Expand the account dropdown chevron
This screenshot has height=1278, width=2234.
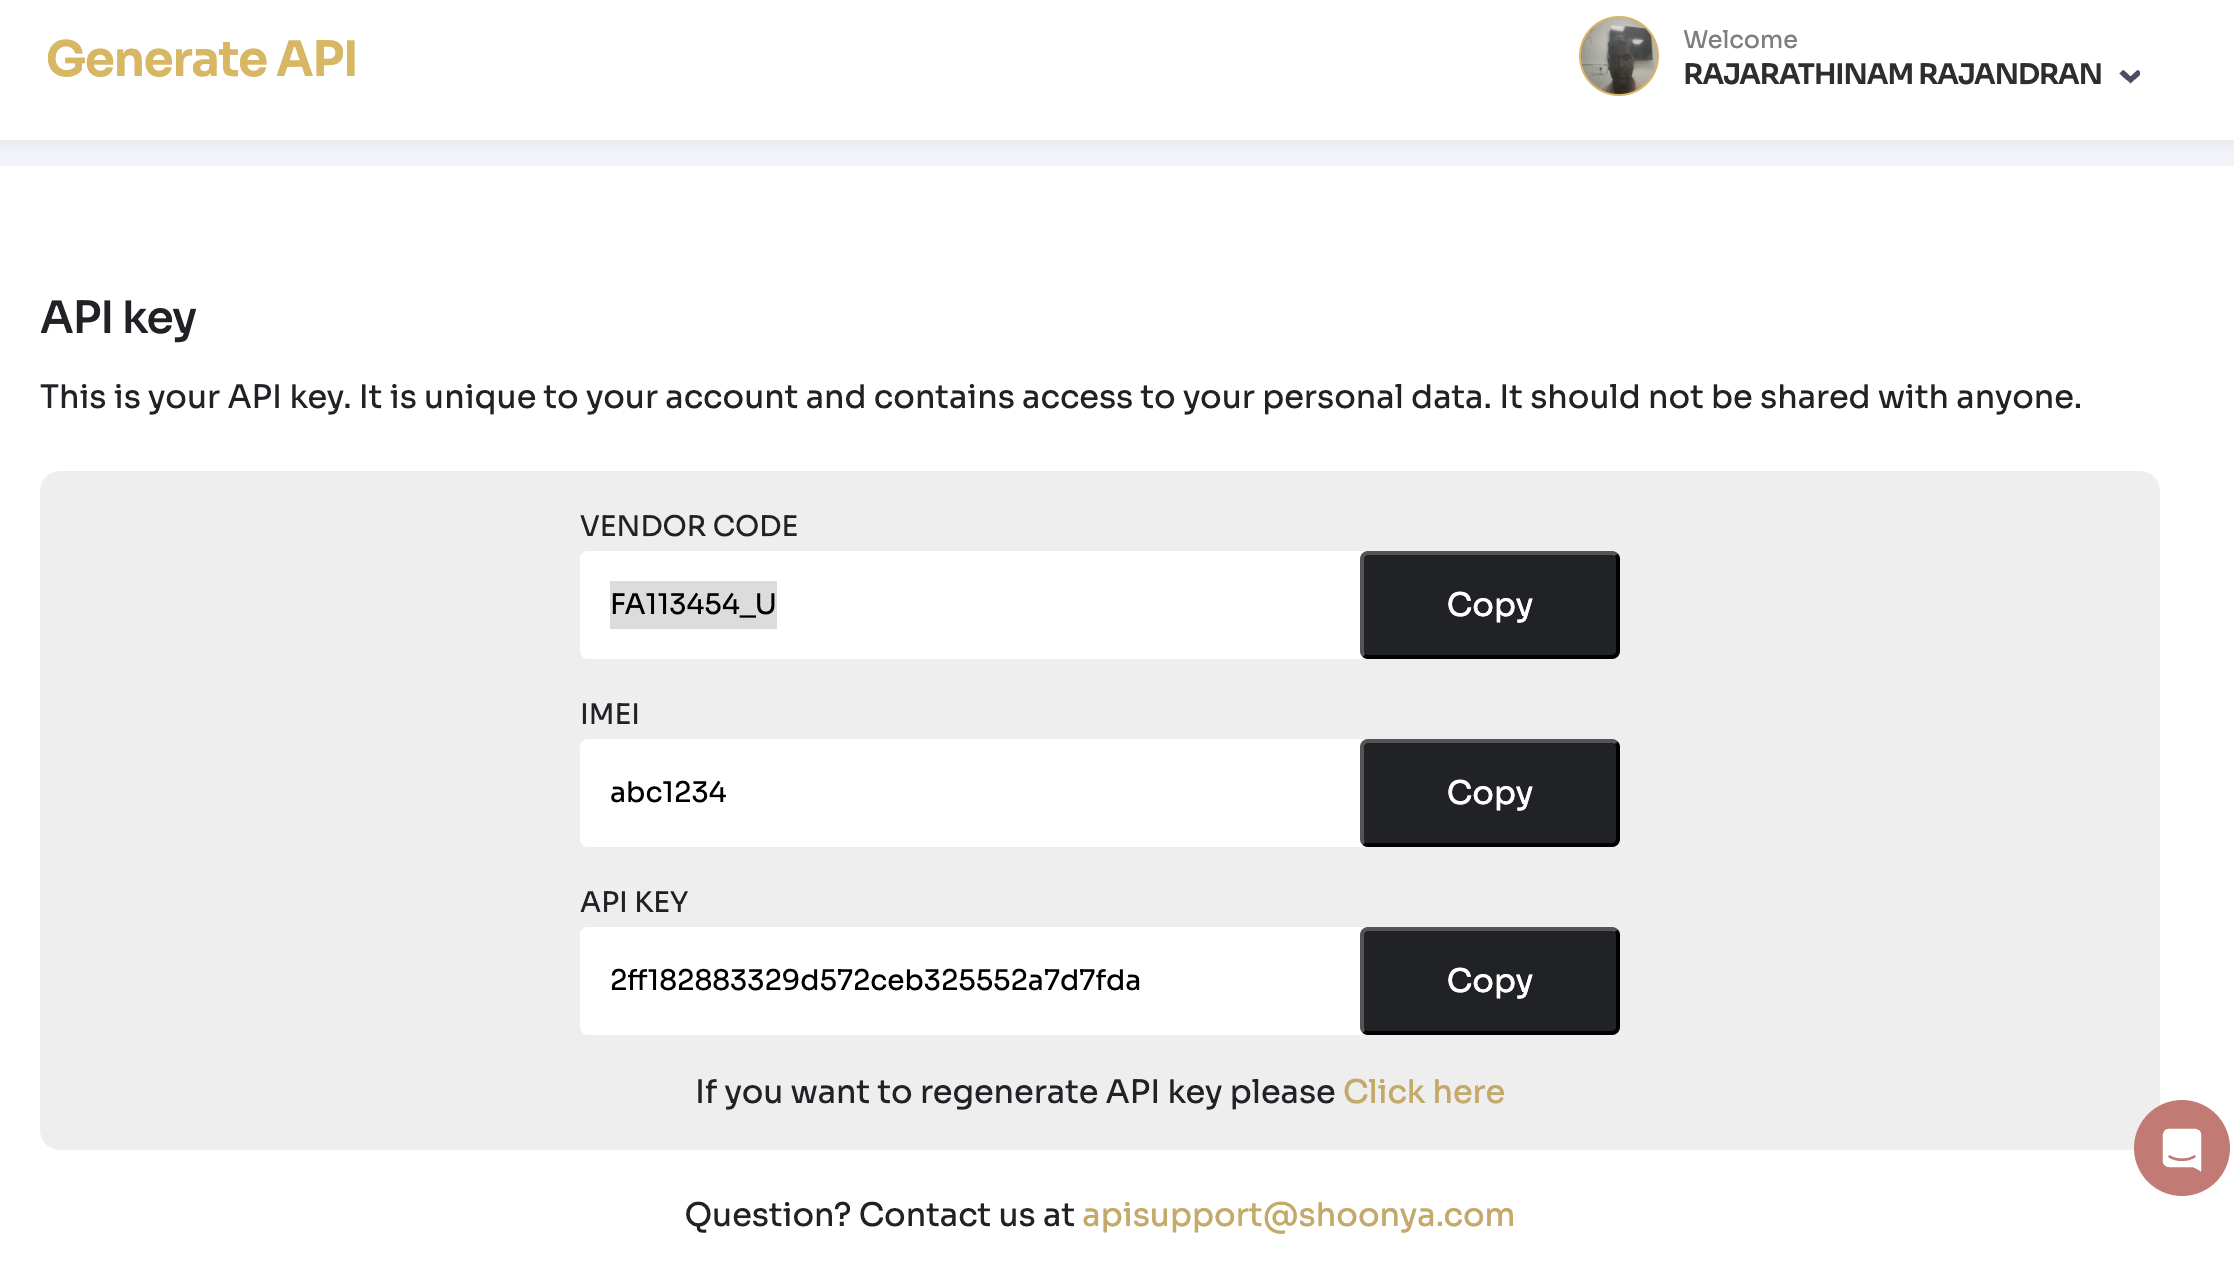click(x=2130, y=76)
